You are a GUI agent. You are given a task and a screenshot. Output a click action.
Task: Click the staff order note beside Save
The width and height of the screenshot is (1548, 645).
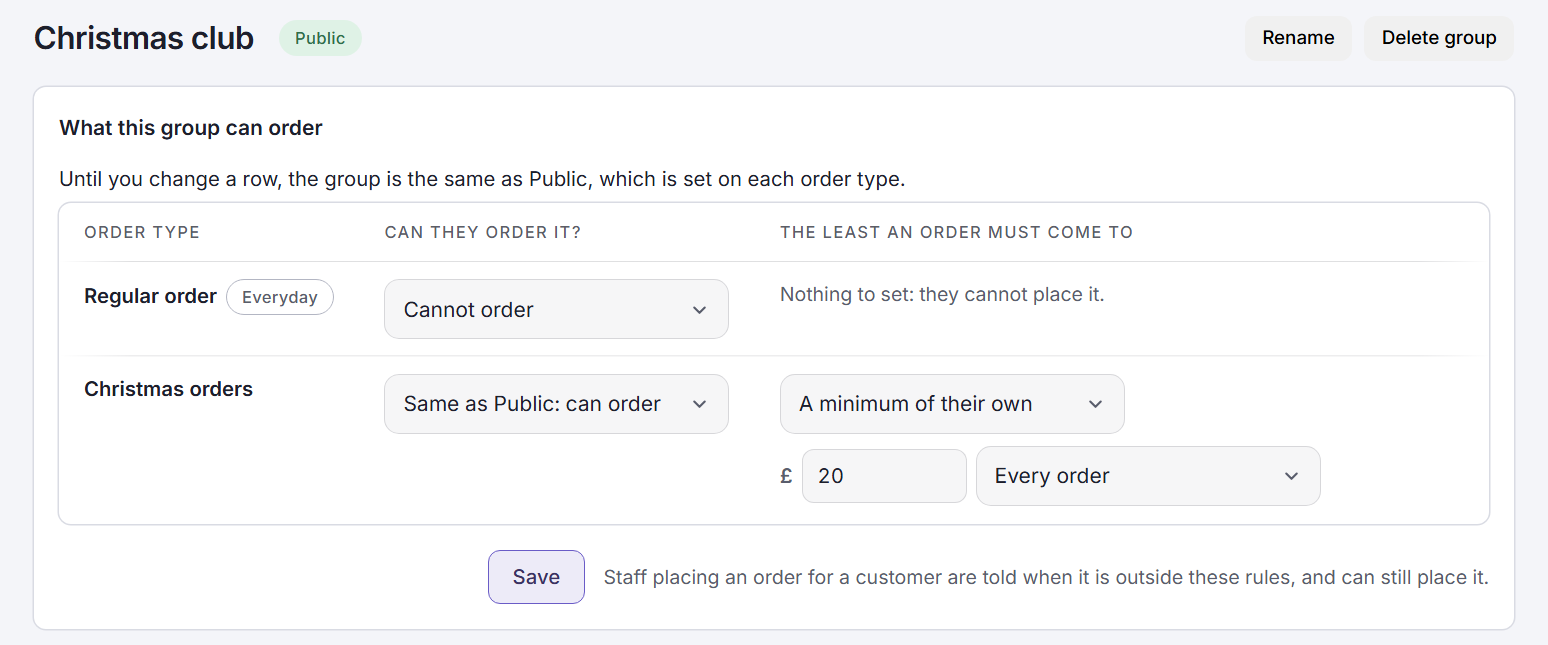pos(1046,577)
